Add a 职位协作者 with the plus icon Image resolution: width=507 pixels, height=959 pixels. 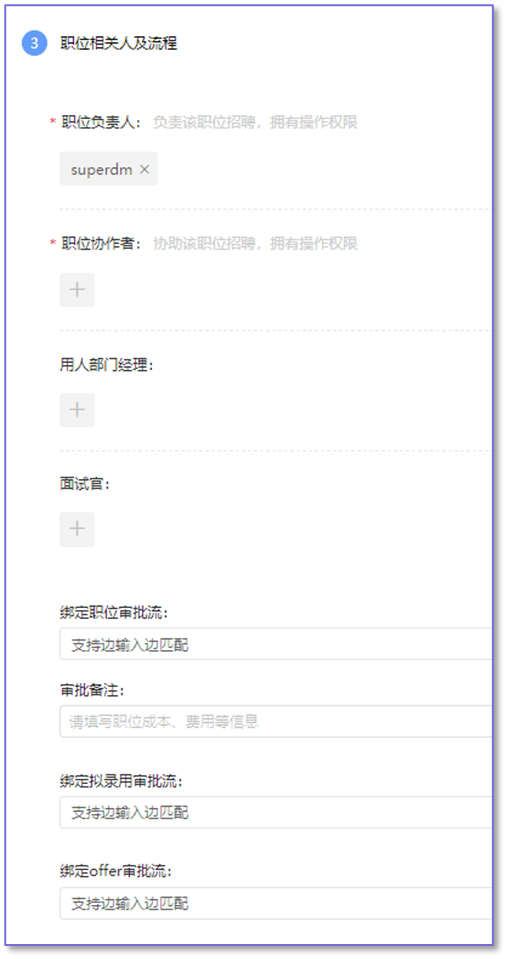pos(77,289)
